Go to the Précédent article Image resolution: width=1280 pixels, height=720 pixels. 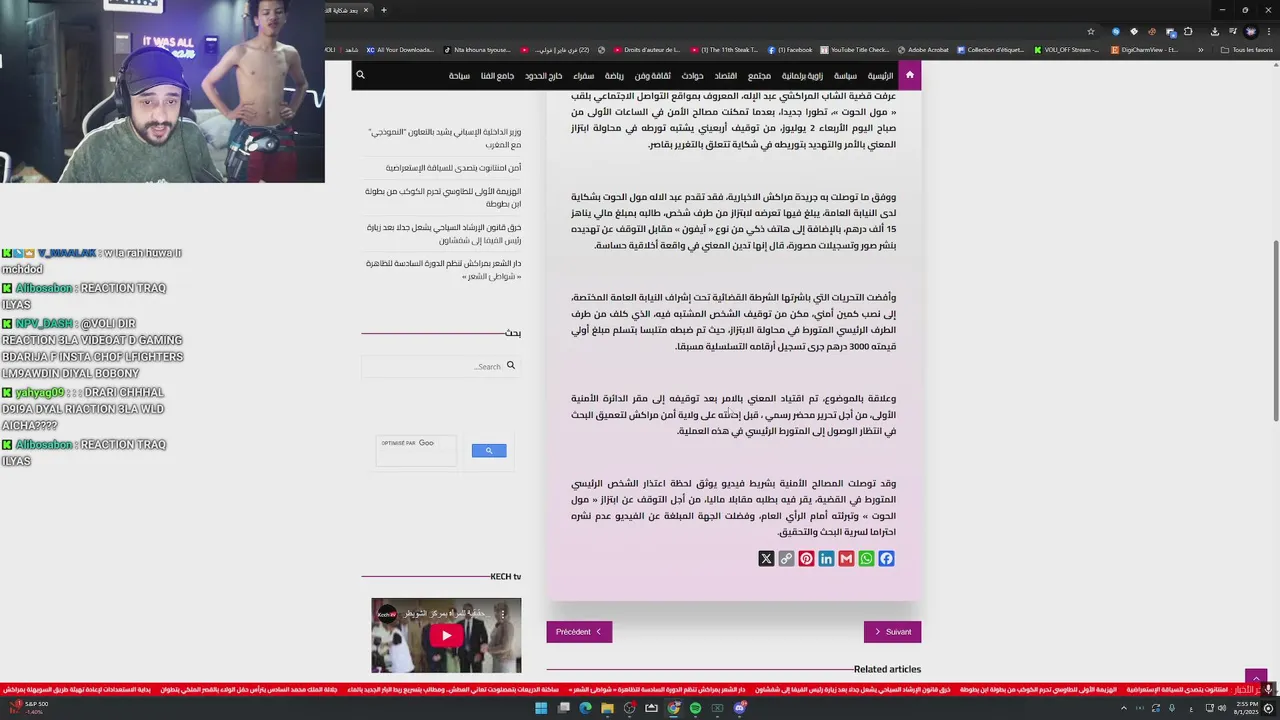click(x=579, y=632)
